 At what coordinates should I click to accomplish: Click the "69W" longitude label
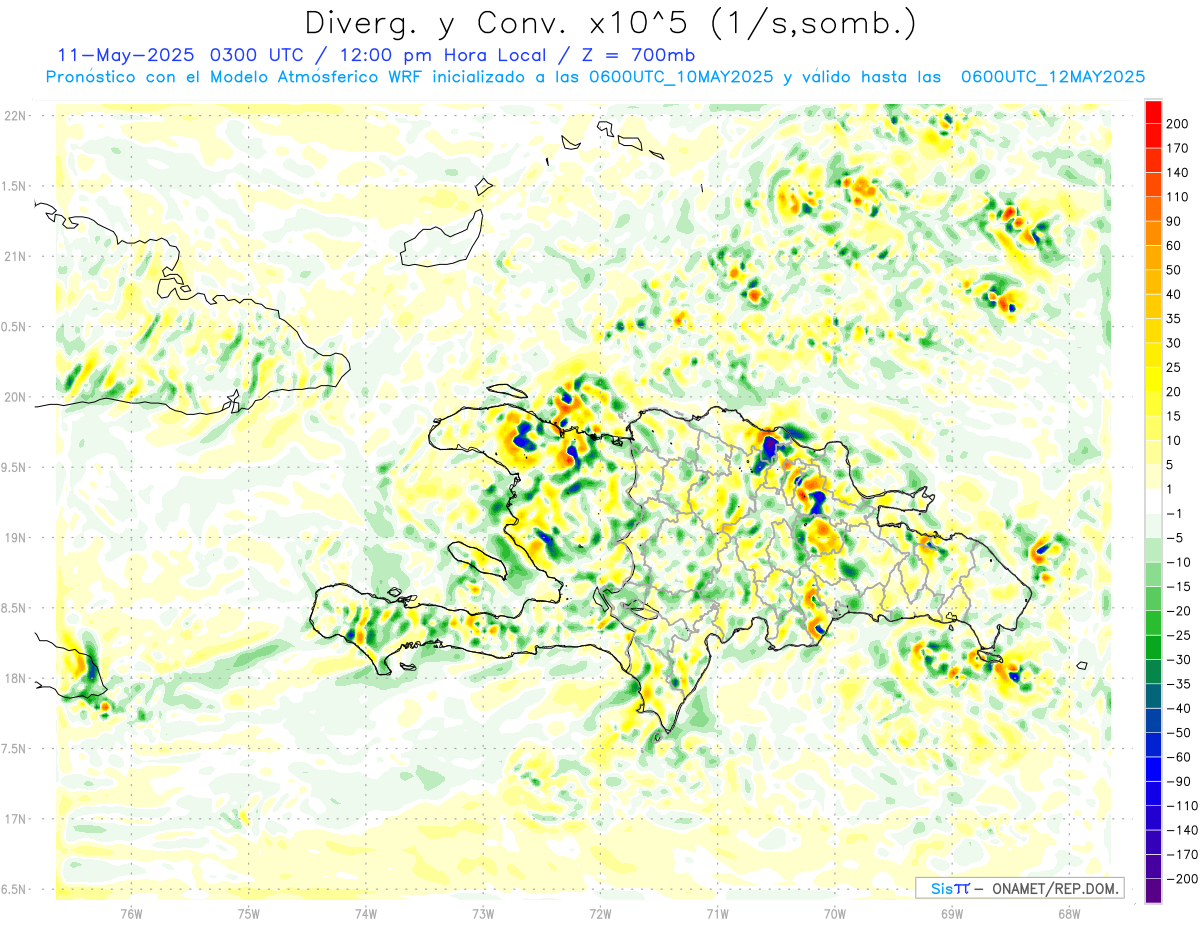952,913
